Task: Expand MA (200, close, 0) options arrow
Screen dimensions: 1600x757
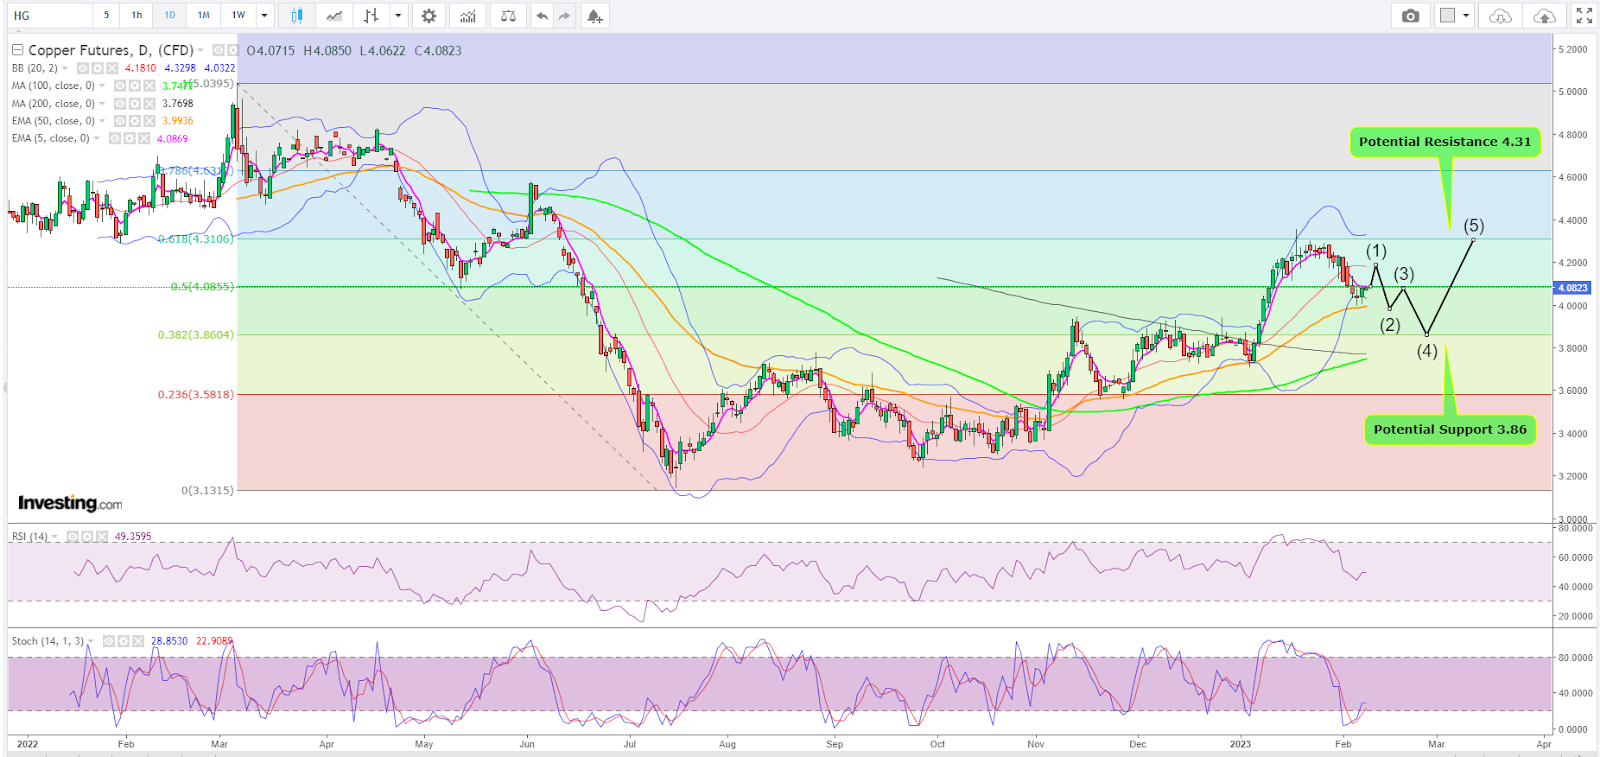Action: [x=102, y=103]
